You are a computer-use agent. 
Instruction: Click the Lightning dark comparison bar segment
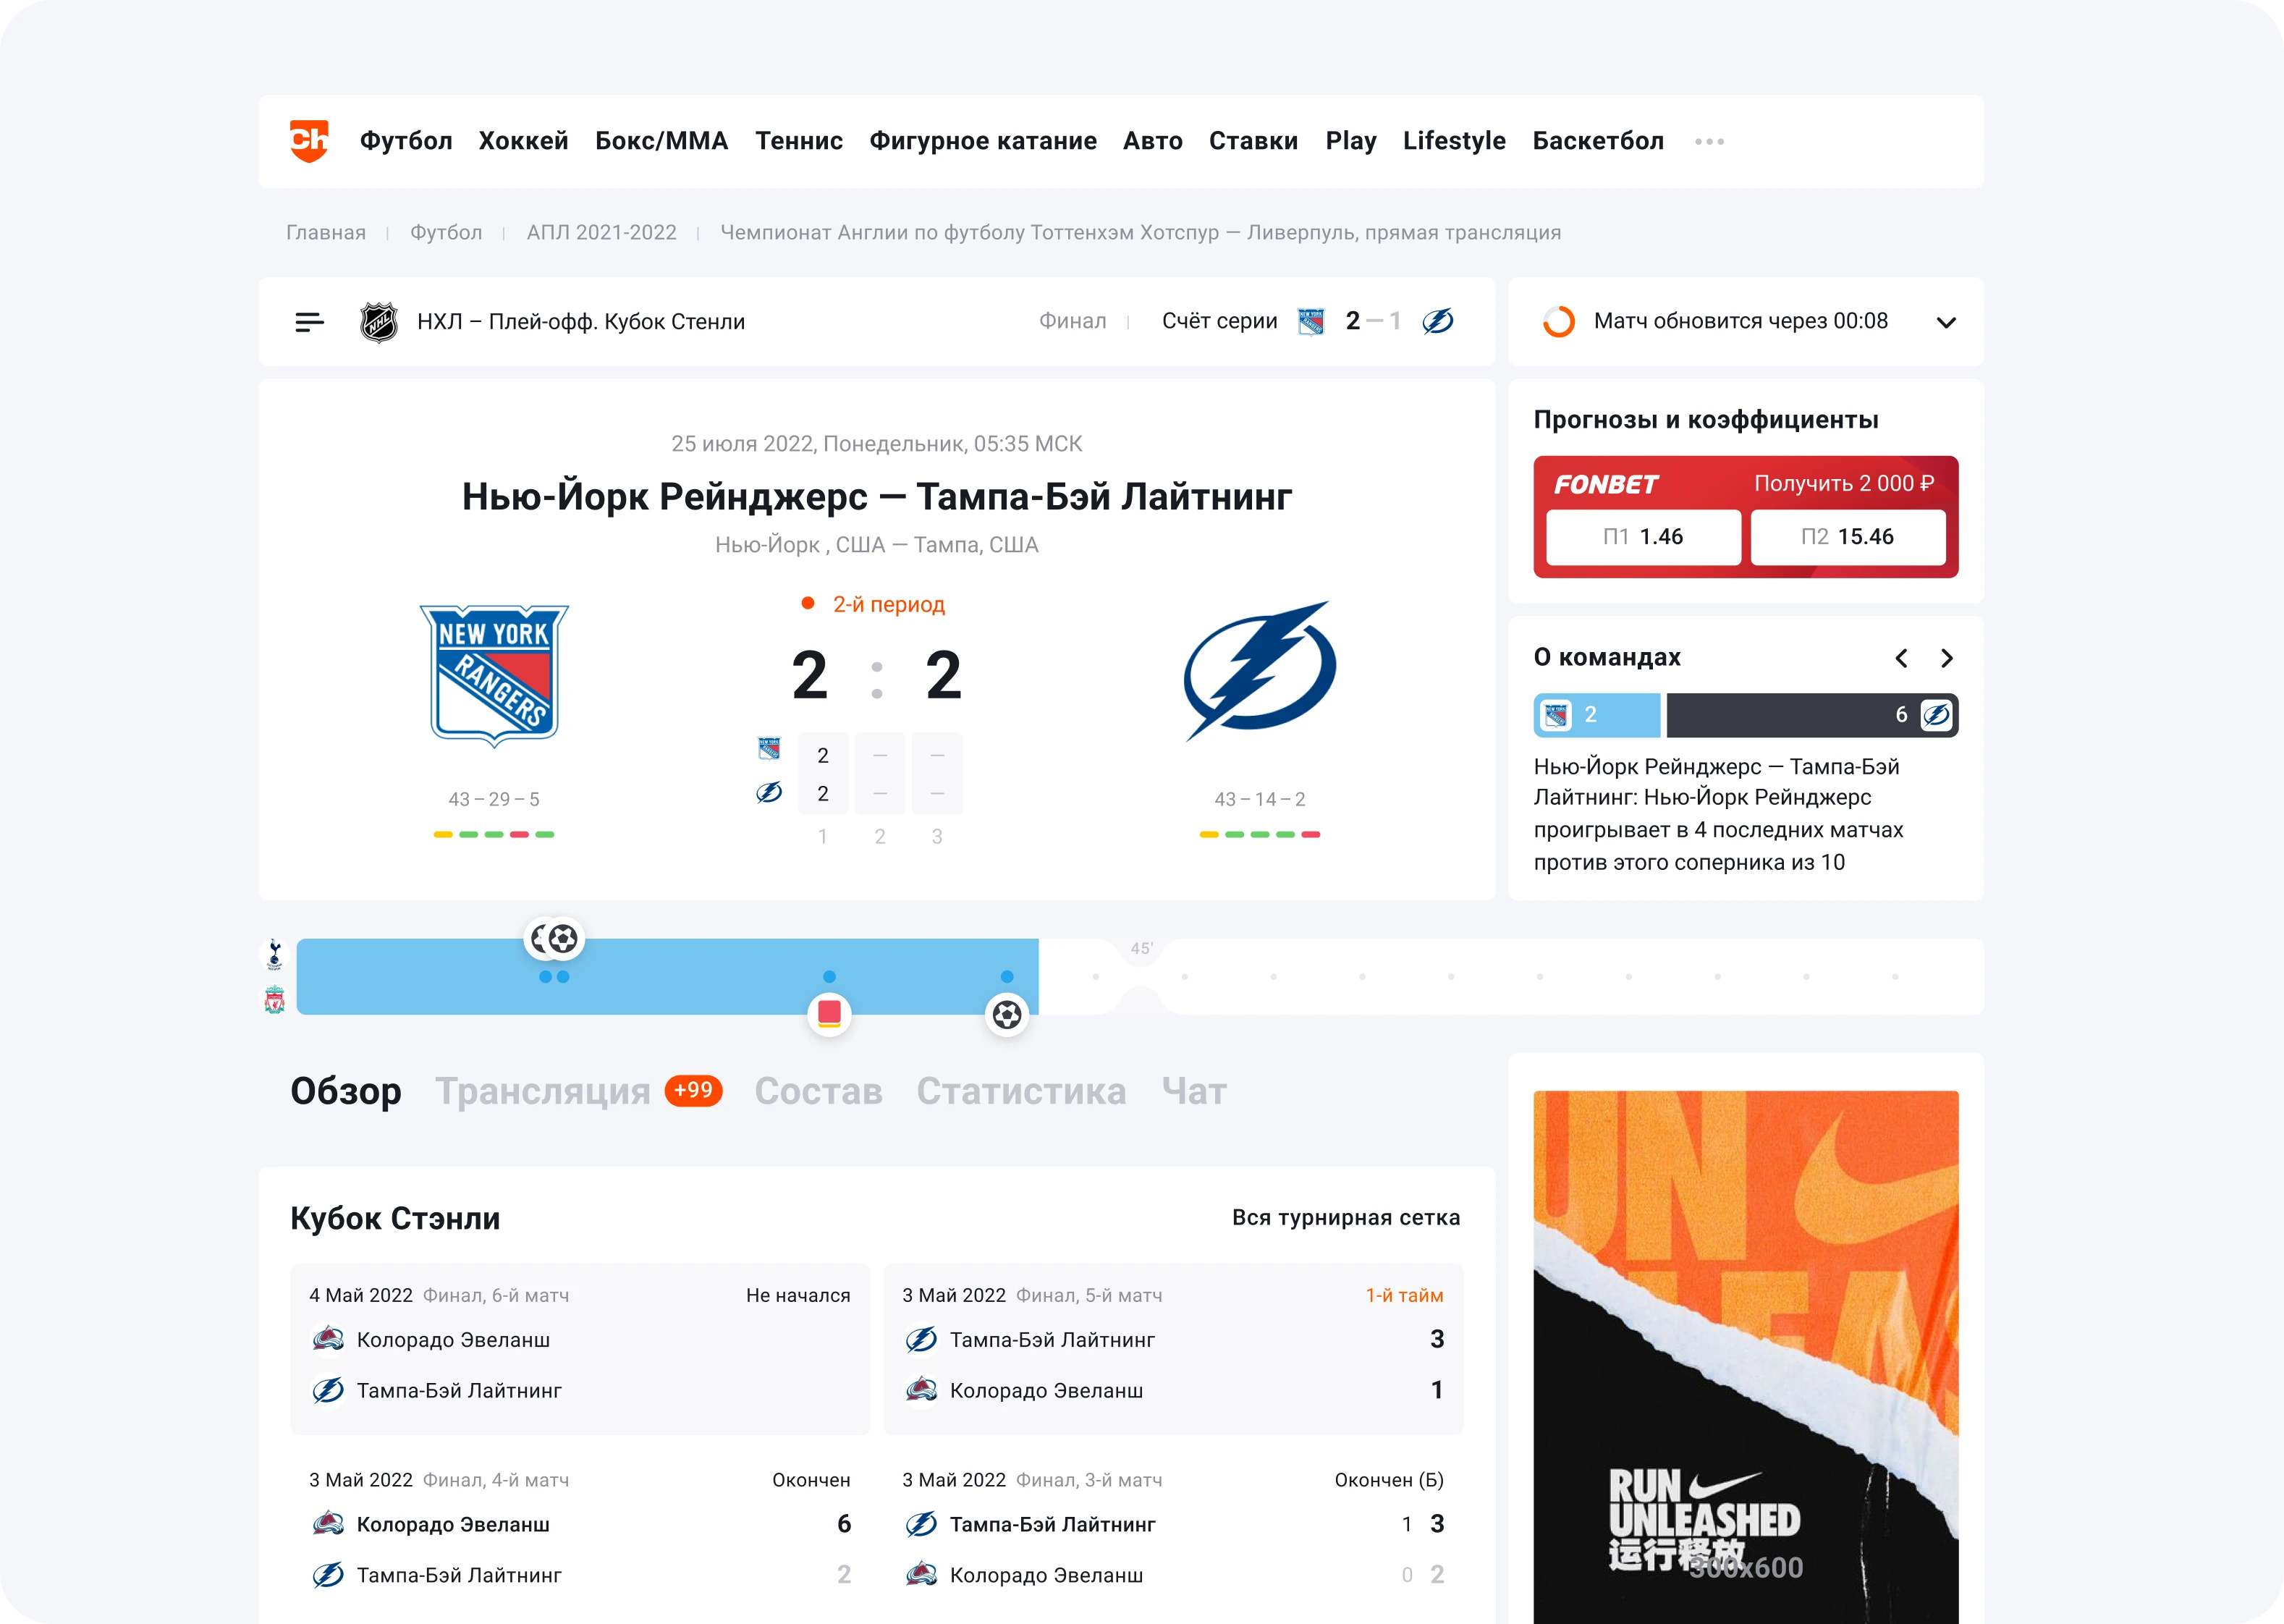pyautogui.click(x=1812, y=715)
